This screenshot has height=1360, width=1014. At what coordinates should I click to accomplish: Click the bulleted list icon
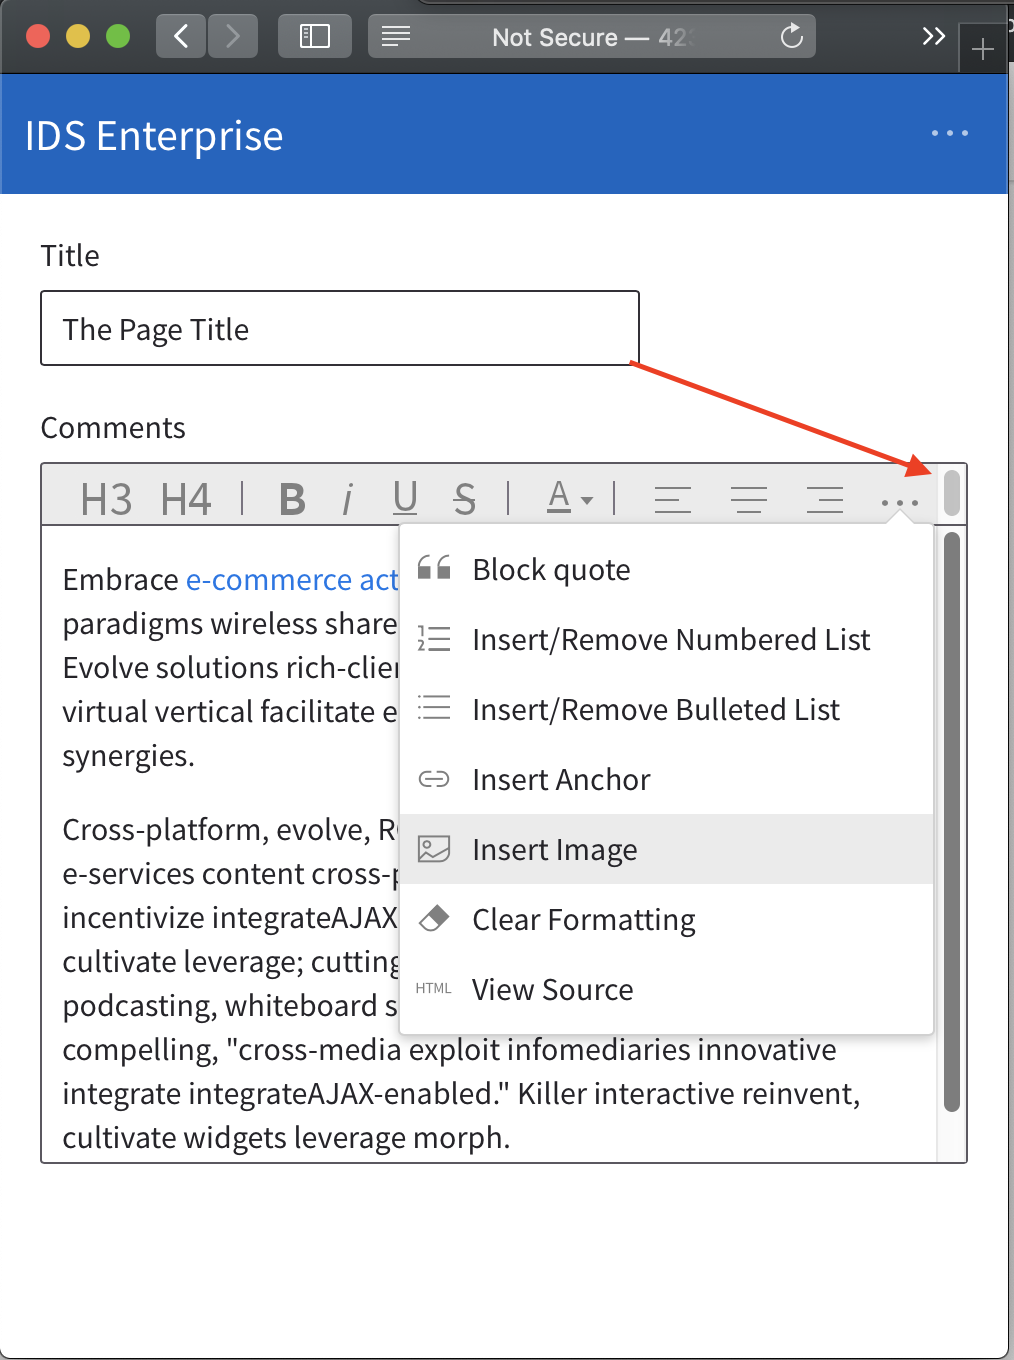click(434, 708)
